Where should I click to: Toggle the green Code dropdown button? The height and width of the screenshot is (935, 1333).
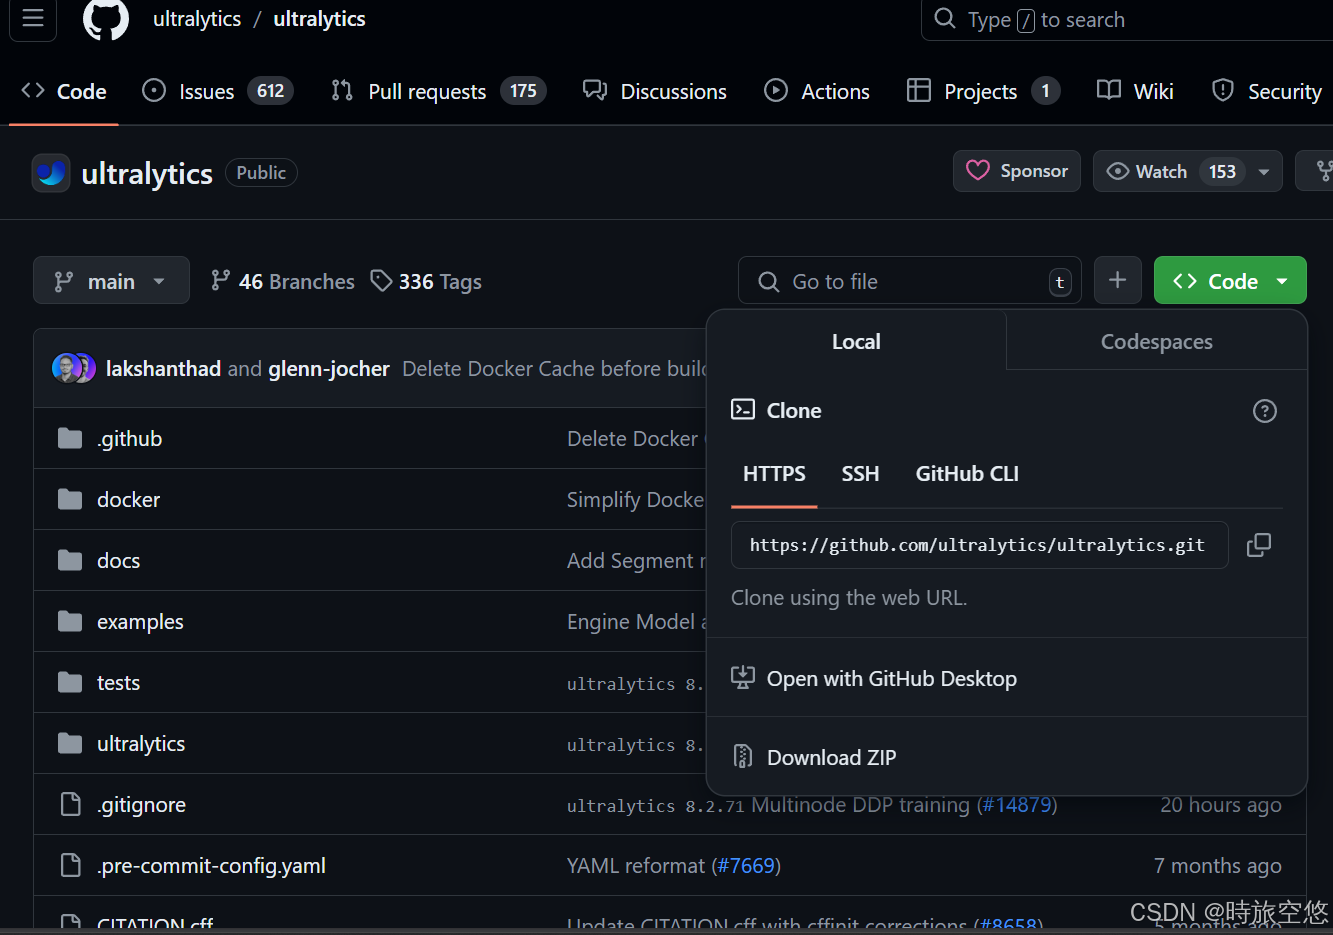click(1230, 281)
